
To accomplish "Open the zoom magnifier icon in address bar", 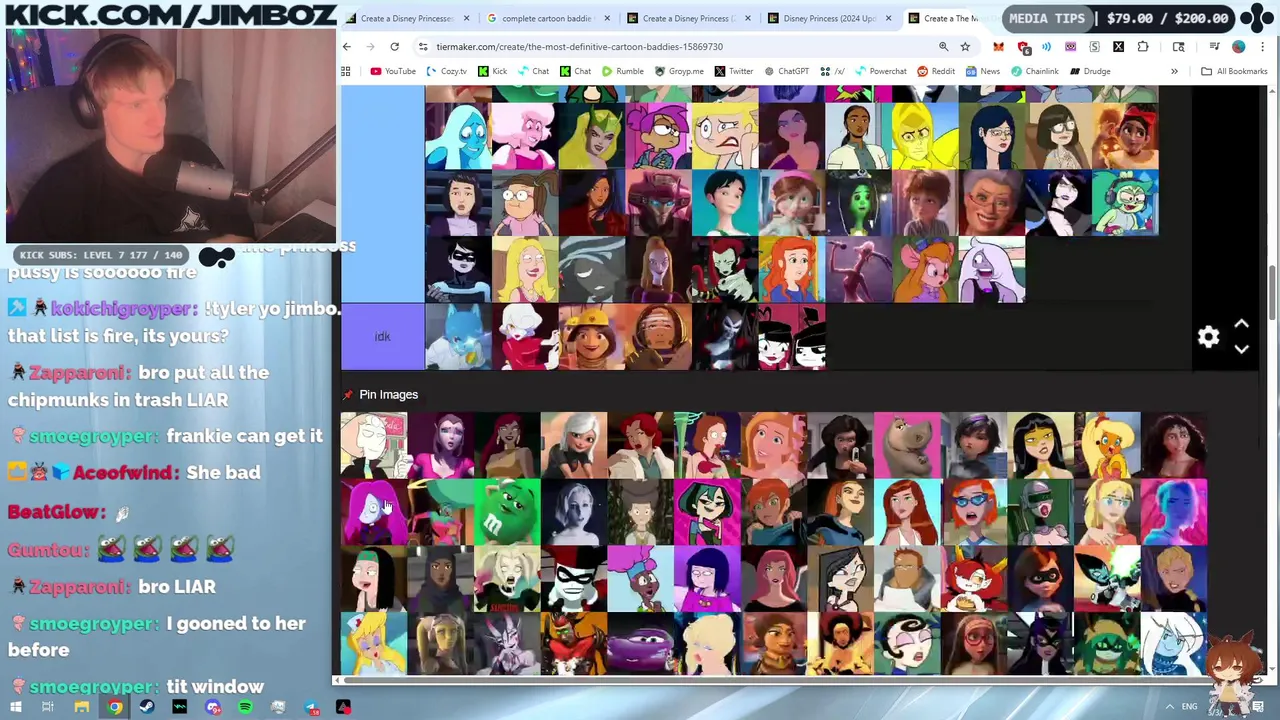I will coord(943,46).
